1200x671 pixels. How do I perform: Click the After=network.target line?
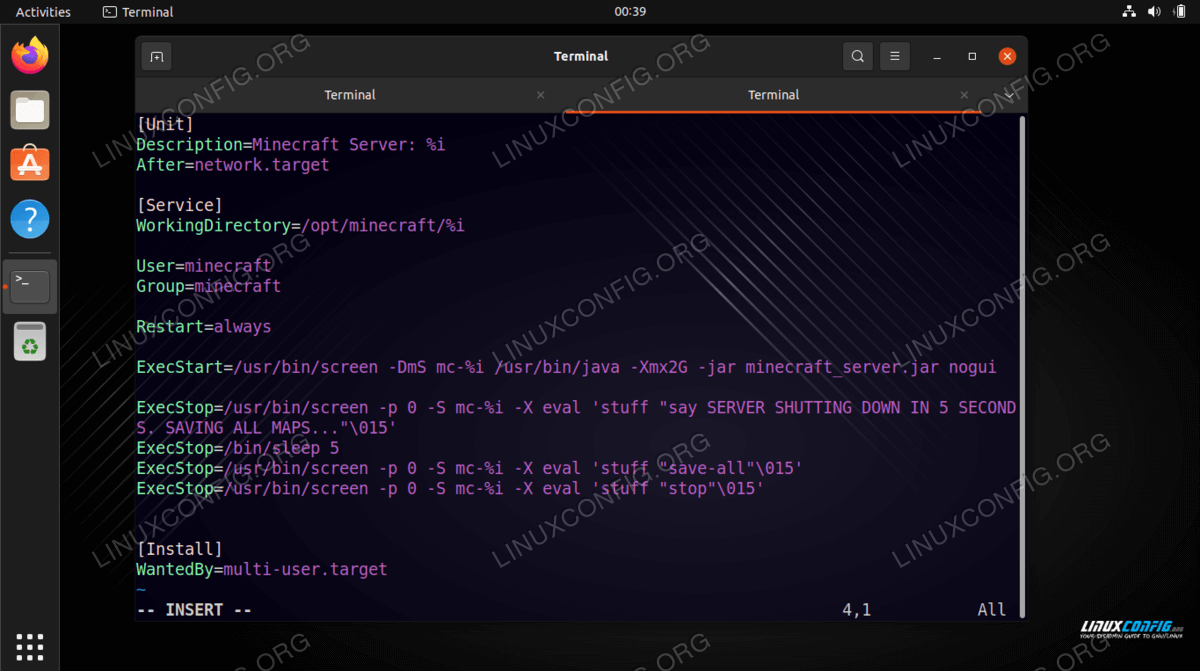tap(233, 165)
